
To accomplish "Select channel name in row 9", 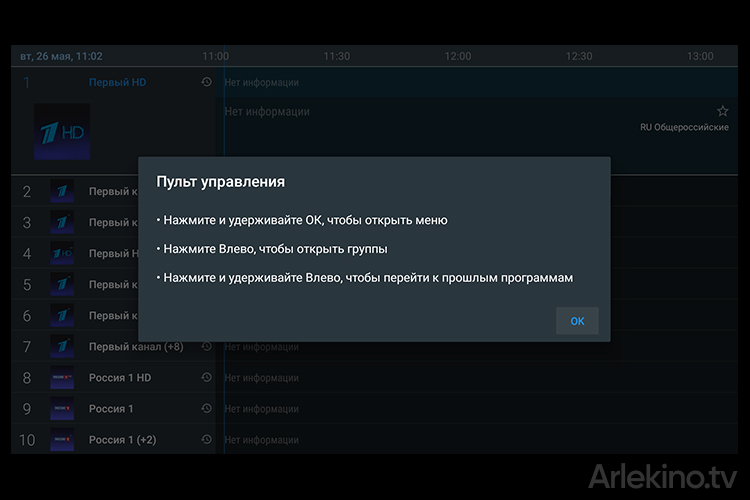I will (x=111, y=409).
